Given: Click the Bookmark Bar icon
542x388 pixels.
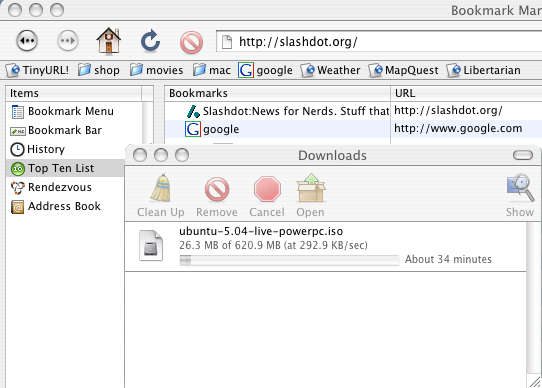Looking at the screenshot, I should coord(18,131).
